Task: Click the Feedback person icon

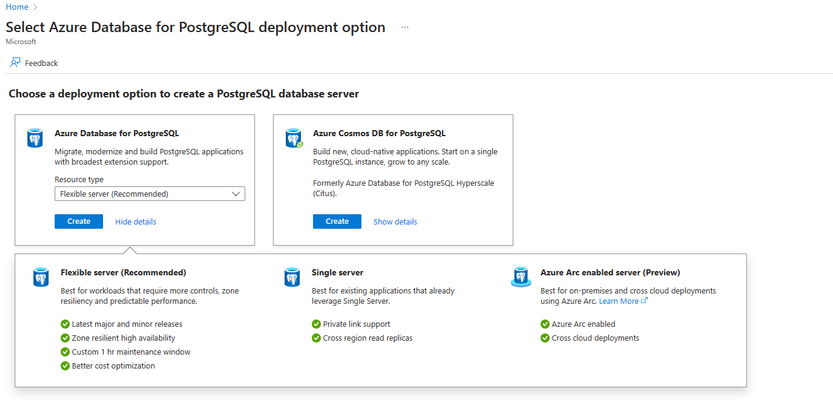Action: point(15,63)
